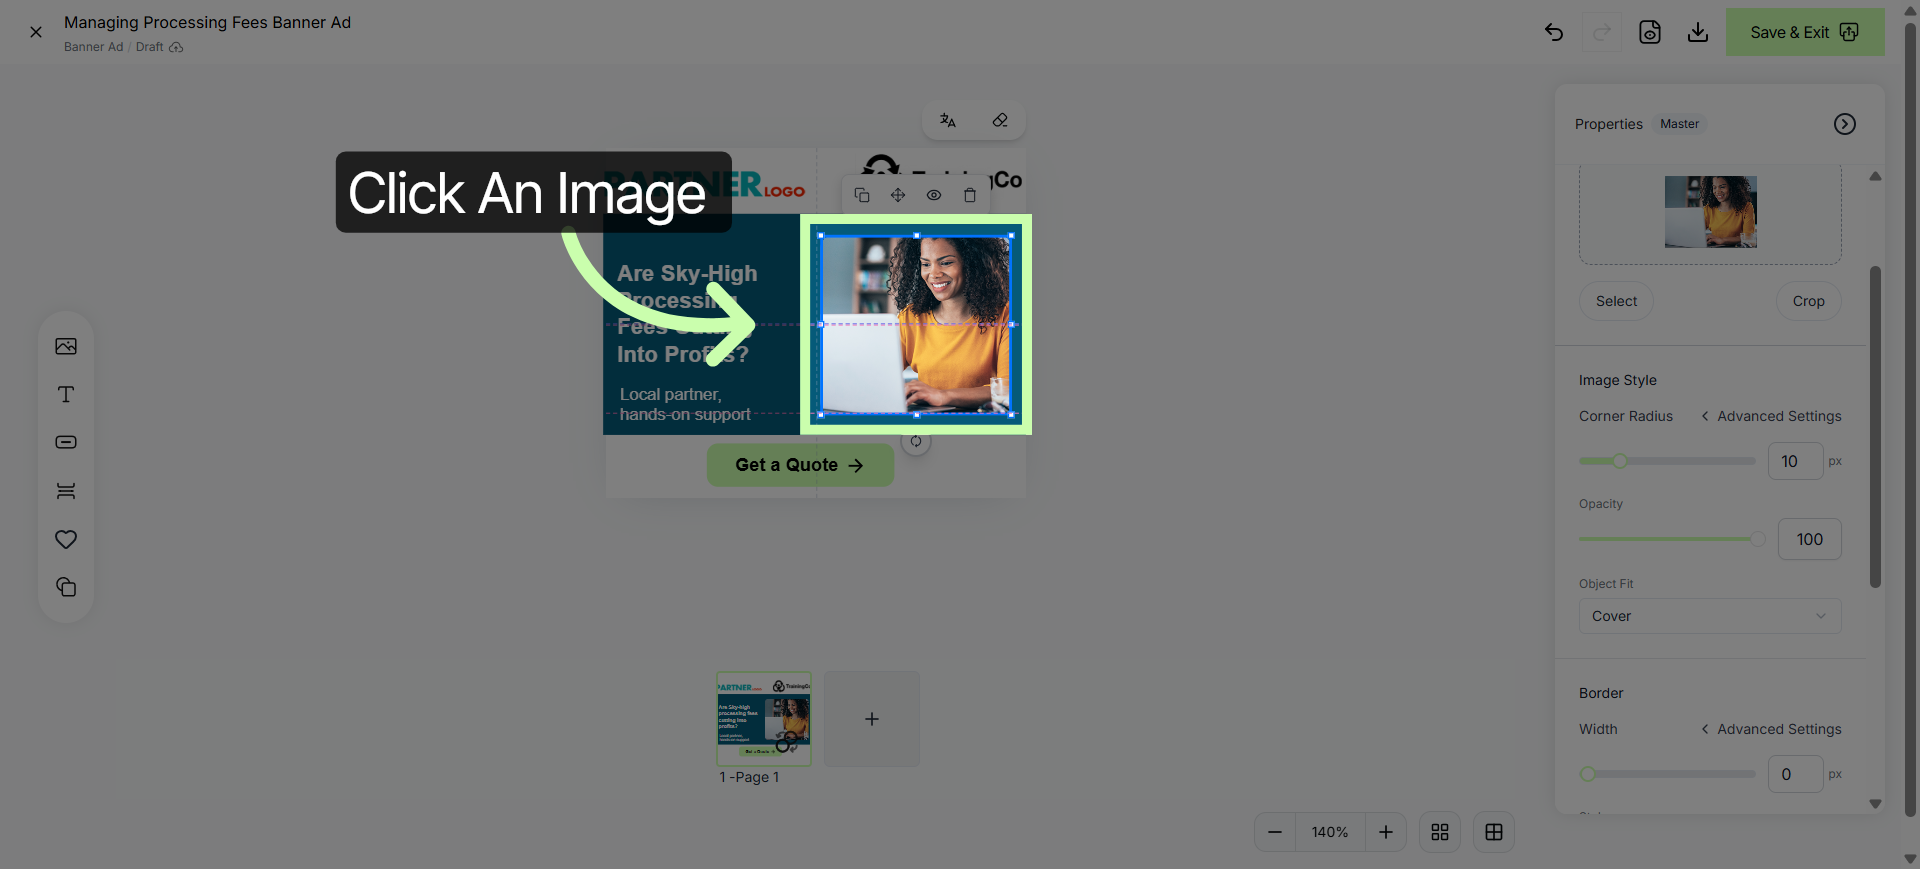The height and width of the screenshot is (869, 1920).
Task: Click Save & Exit button
Action: tap(1805, 32)
